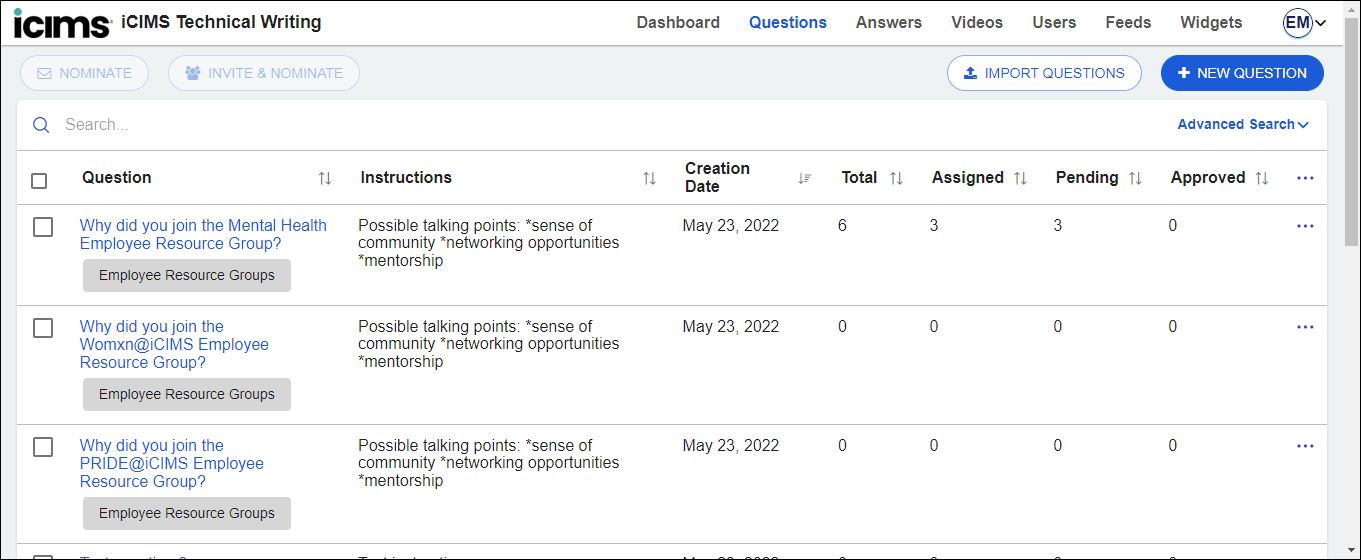This screenshot has height=560, width=1361.
Task: Click Employee Resource Groups tag in Womxn@iCIMS row
Action: [x=187, y=395]
